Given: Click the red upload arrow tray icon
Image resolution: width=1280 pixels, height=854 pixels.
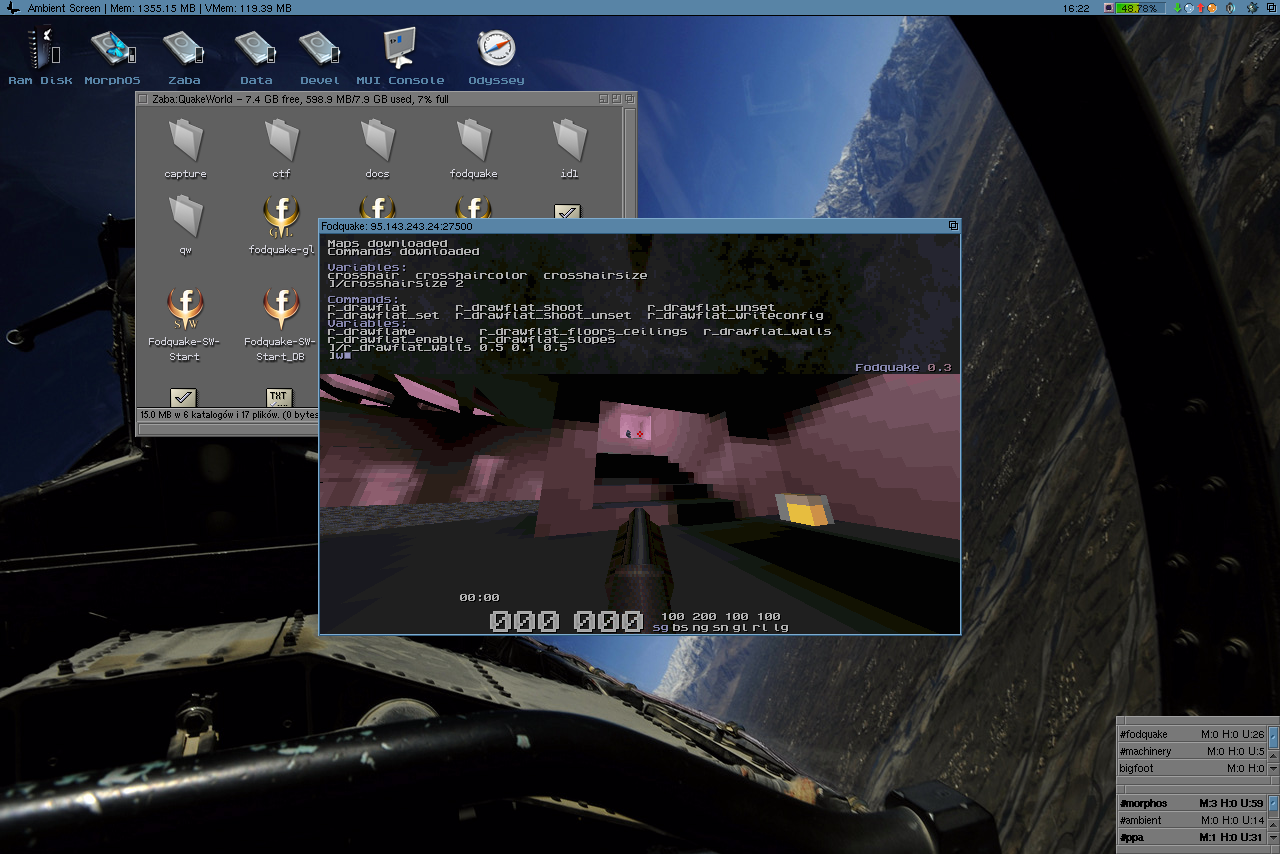Looking at the screenshot, I should coord(1200,8).
